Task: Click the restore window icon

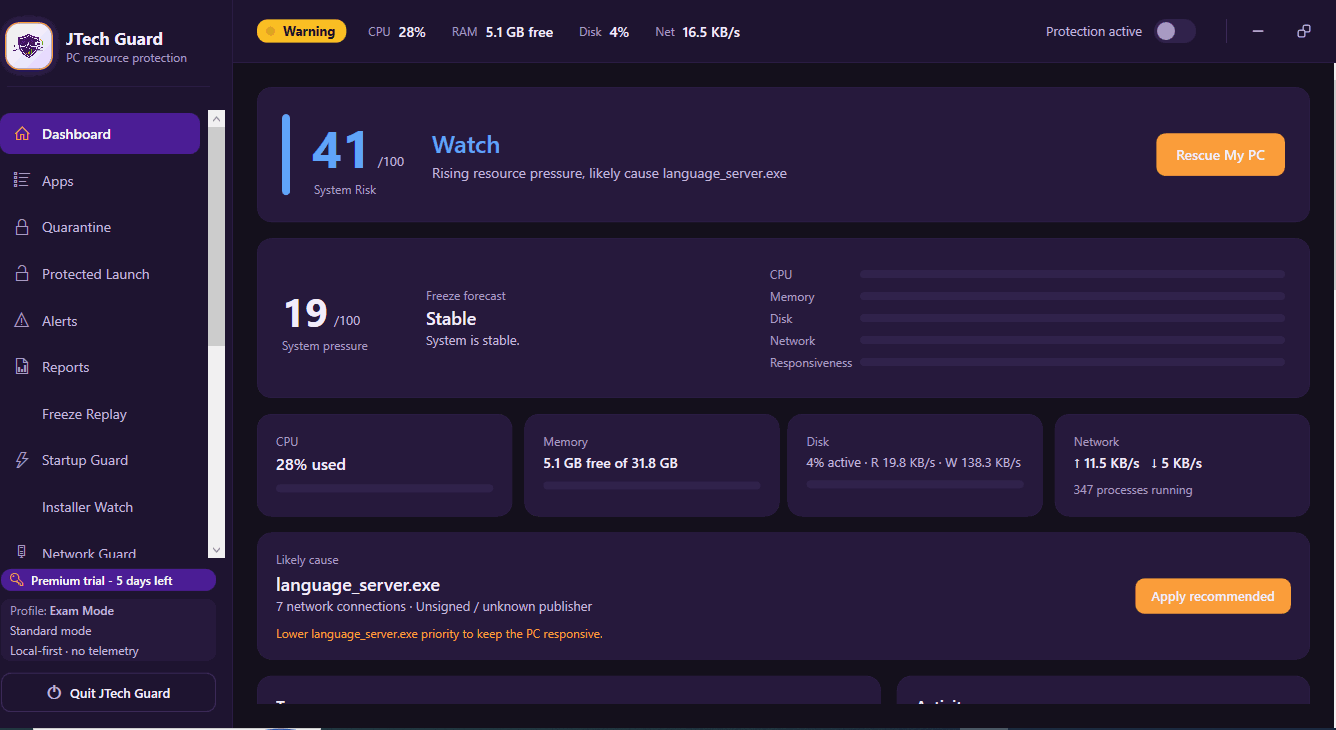Action: (x=1304, y=31)
